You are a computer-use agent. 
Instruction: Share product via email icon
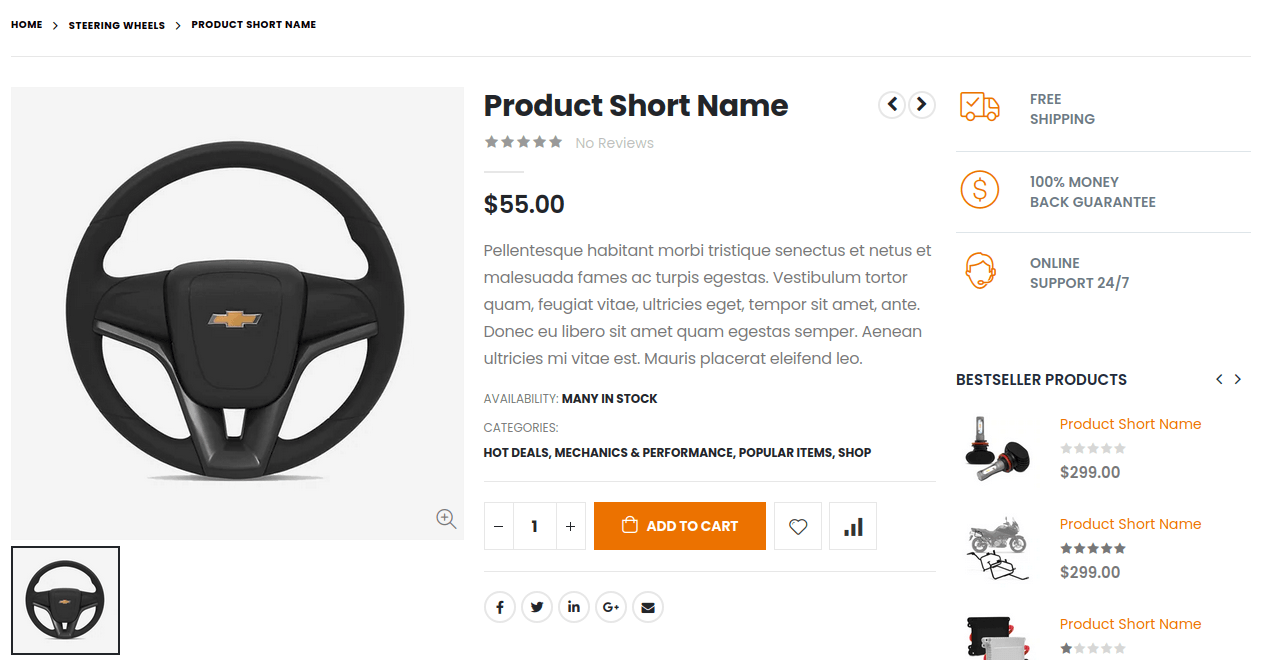(648, 607)
